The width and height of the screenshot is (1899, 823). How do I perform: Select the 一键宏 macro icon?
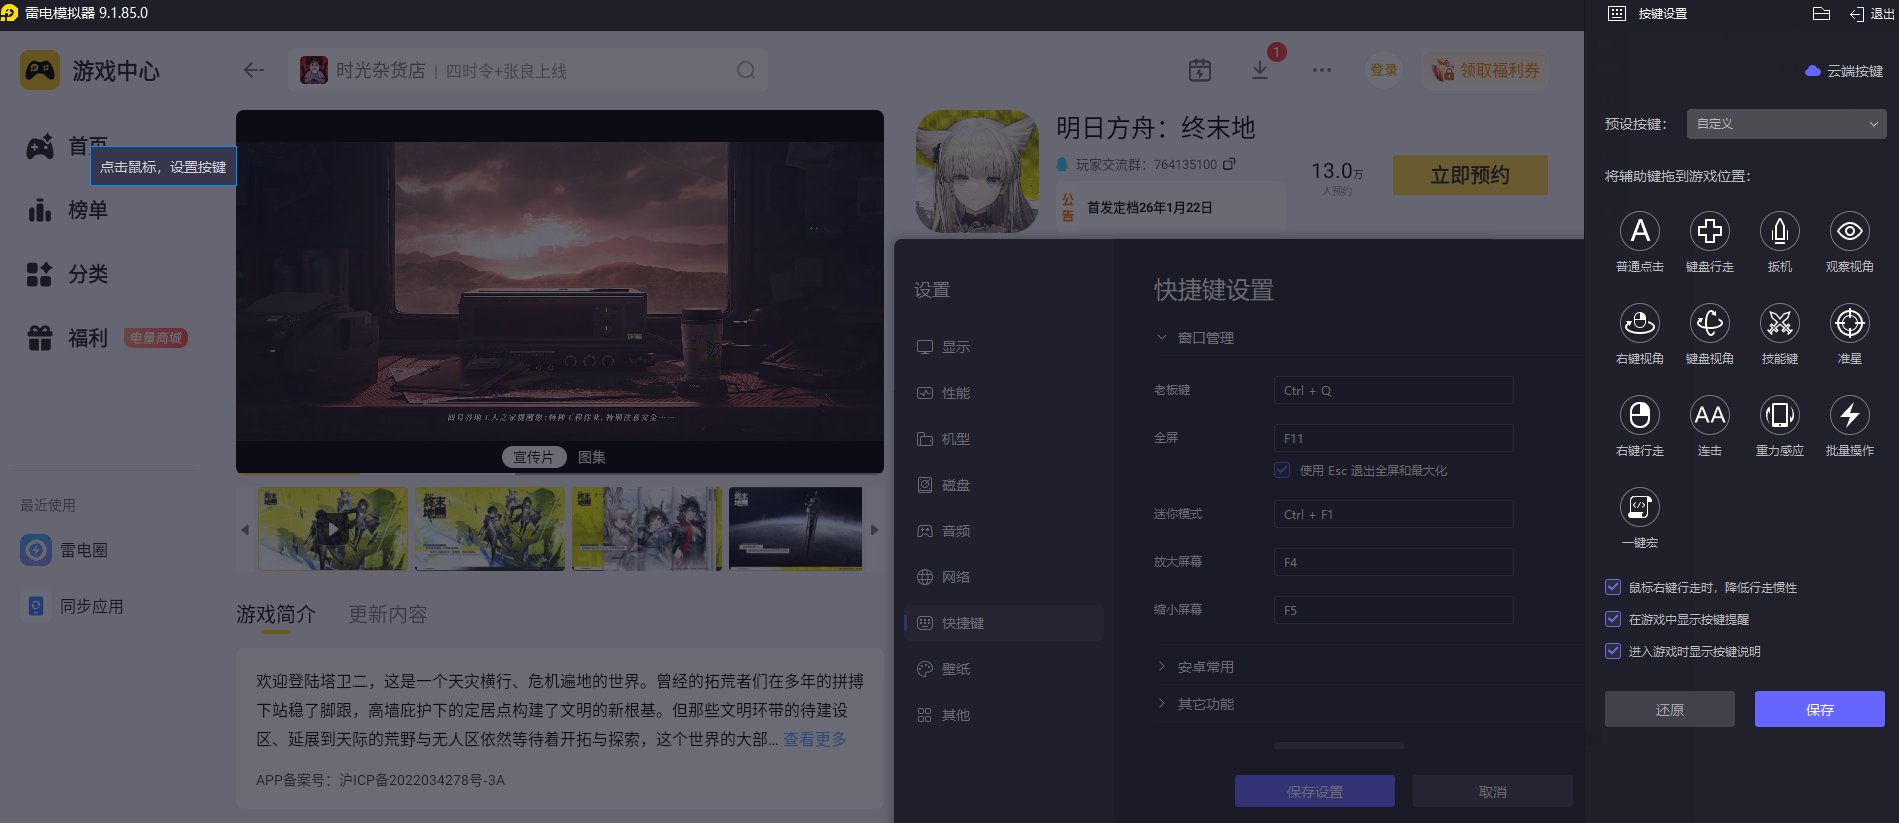pos(1639,508)
